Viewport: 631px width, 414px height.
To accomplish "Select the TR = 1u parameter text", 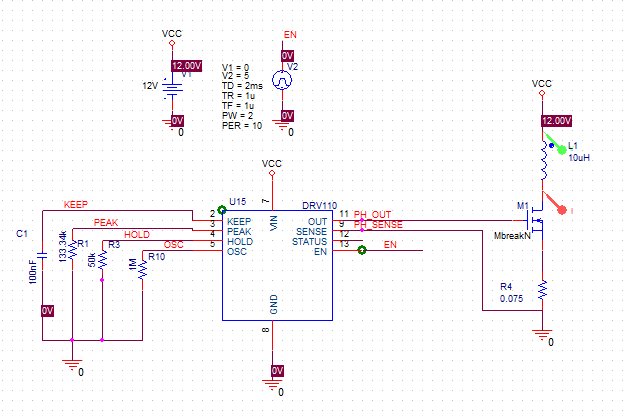I will pos(238,96).
